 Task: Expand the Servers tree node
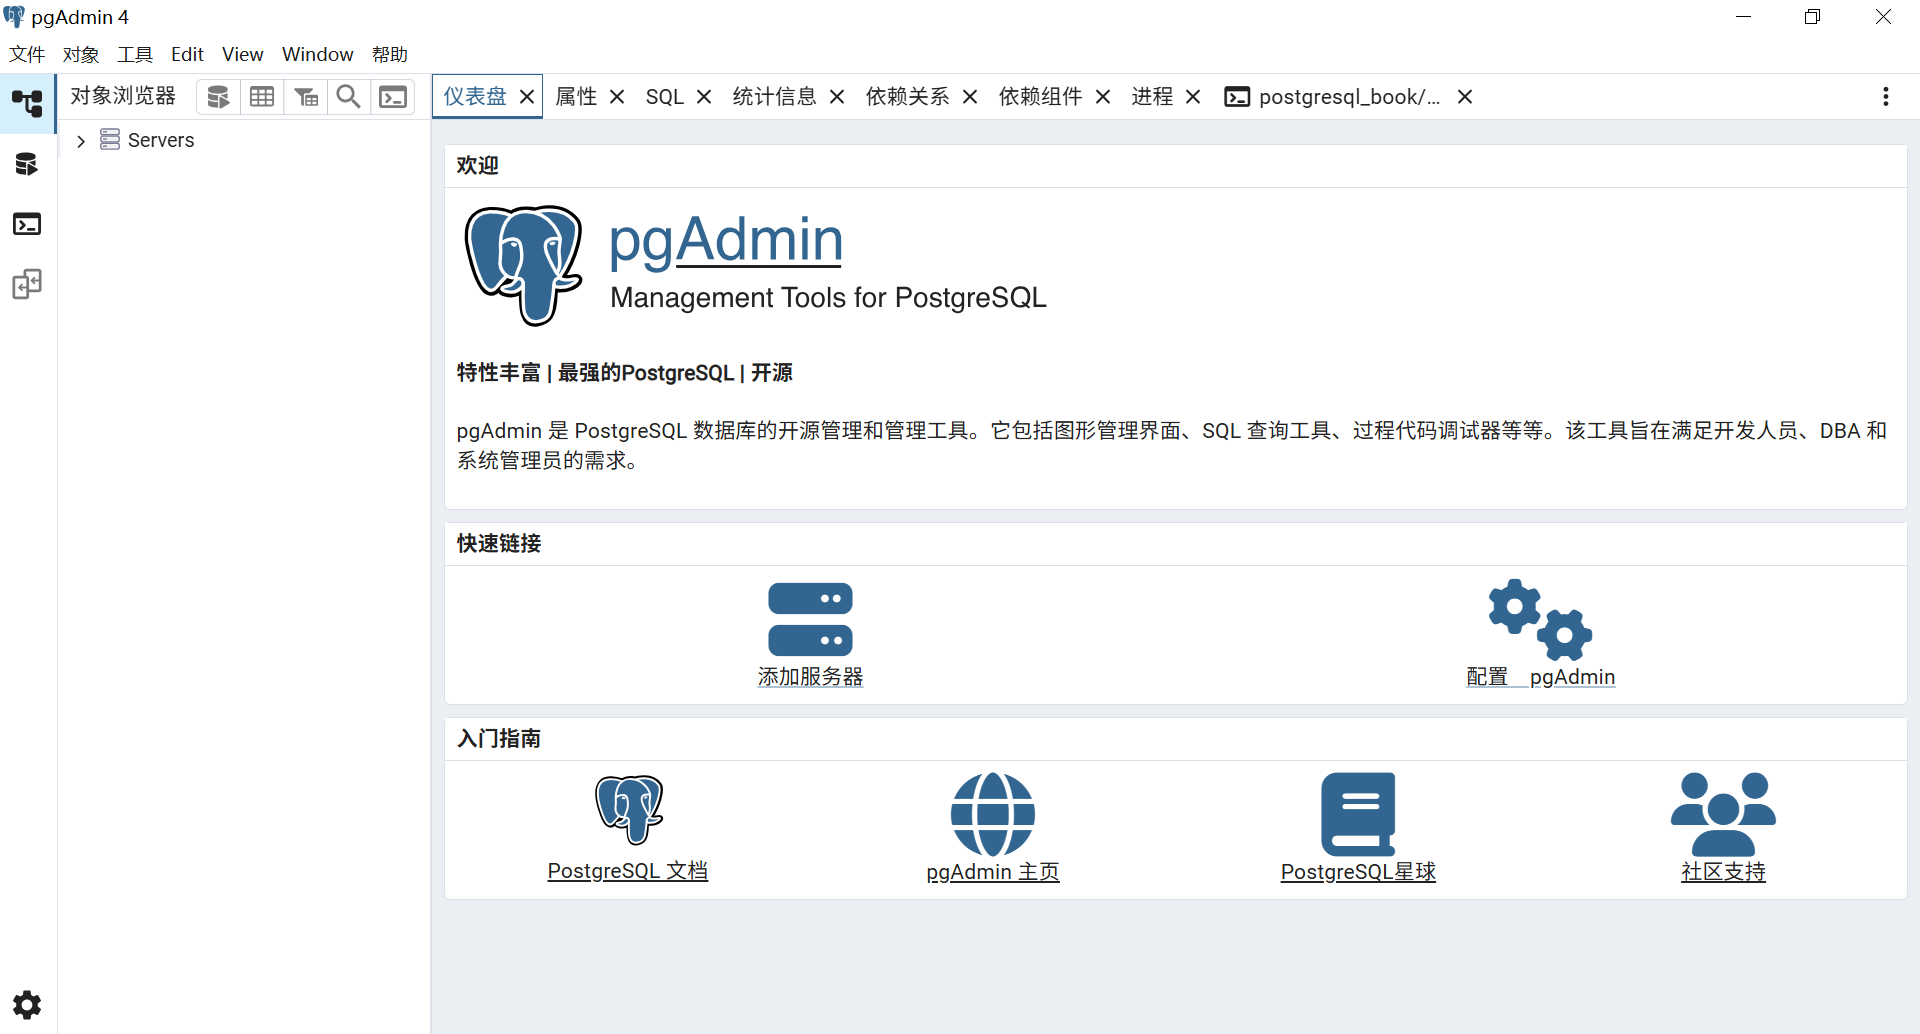[x=81, y=141]
